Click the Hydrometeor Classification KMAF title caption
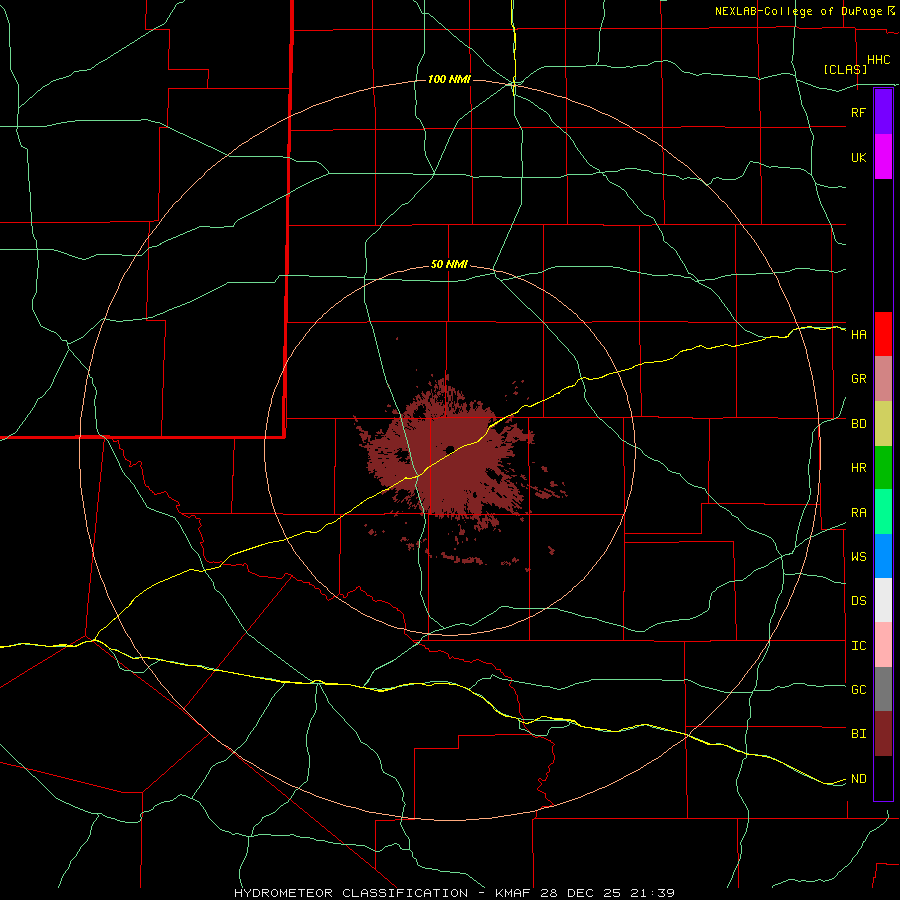The image size is (900, 900). pyautogui.click(x=454, y=893)
